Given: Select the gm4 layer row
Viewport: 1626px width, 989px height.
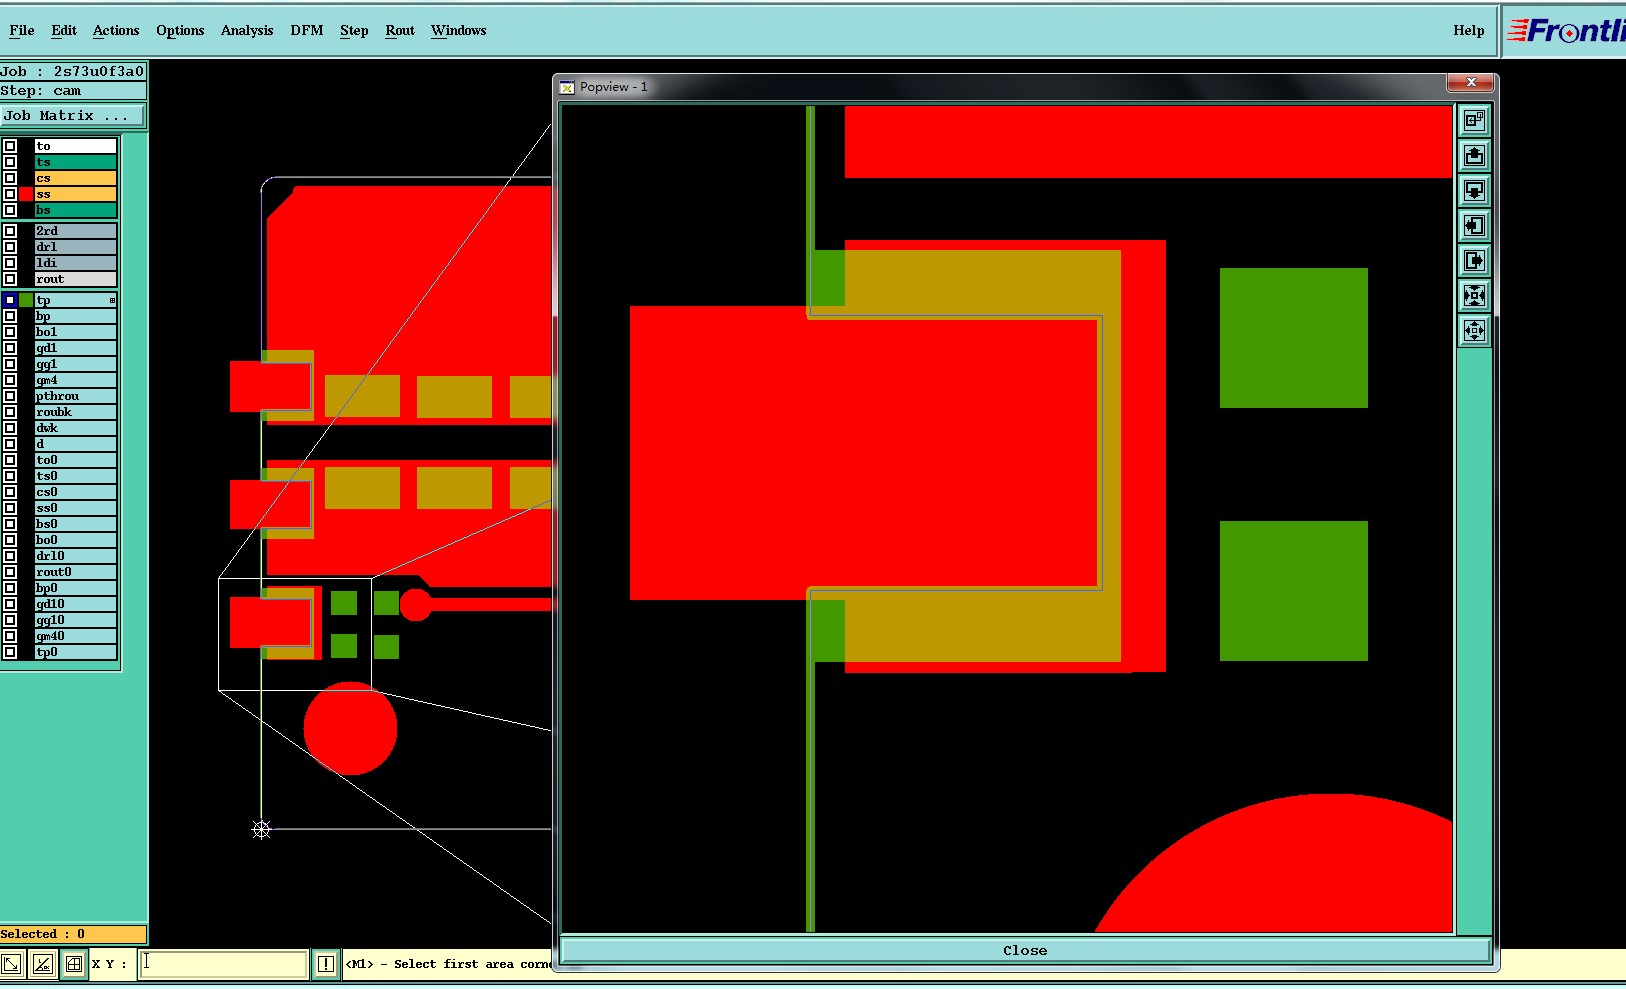Looking at the screenshot, I should (76, 380).
